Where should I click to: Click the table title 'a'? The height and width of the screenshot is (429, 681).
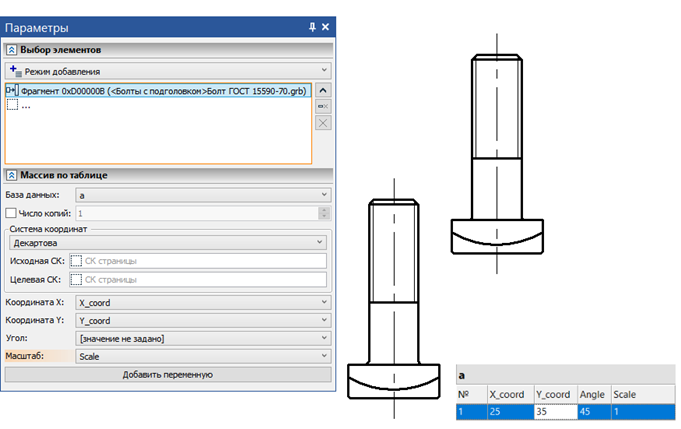click(x=462, y=376)
